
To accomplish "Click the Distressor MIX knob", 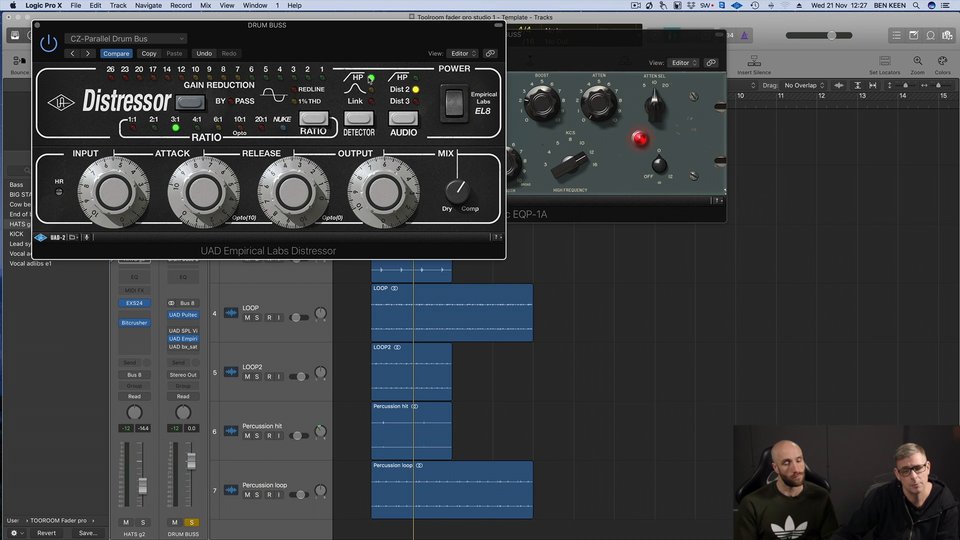I will coord(457,191).
